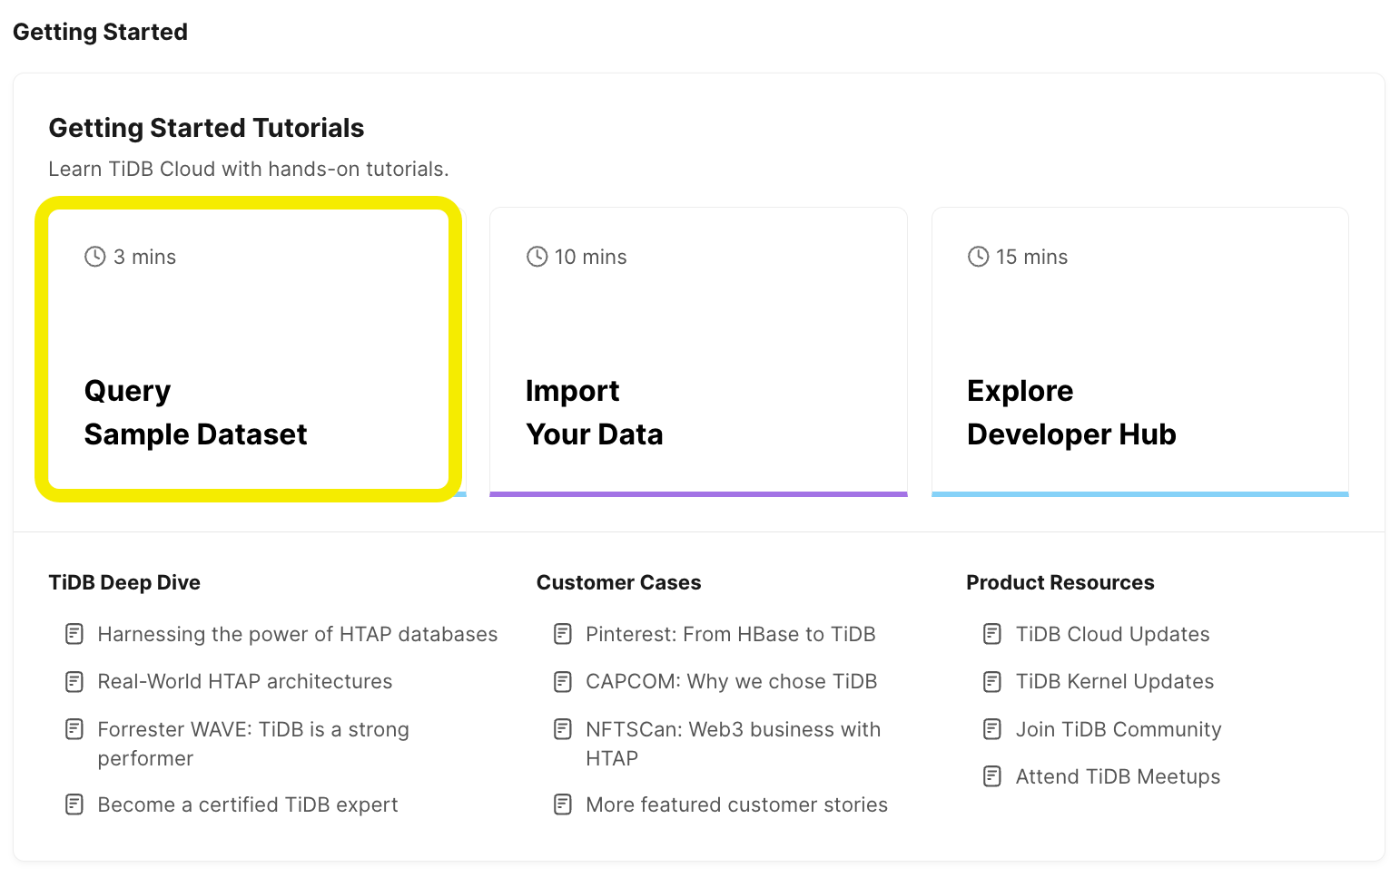Click document icon beside More featured customer stories
This screenshot has width=1400, height=887.
(563, 805)
